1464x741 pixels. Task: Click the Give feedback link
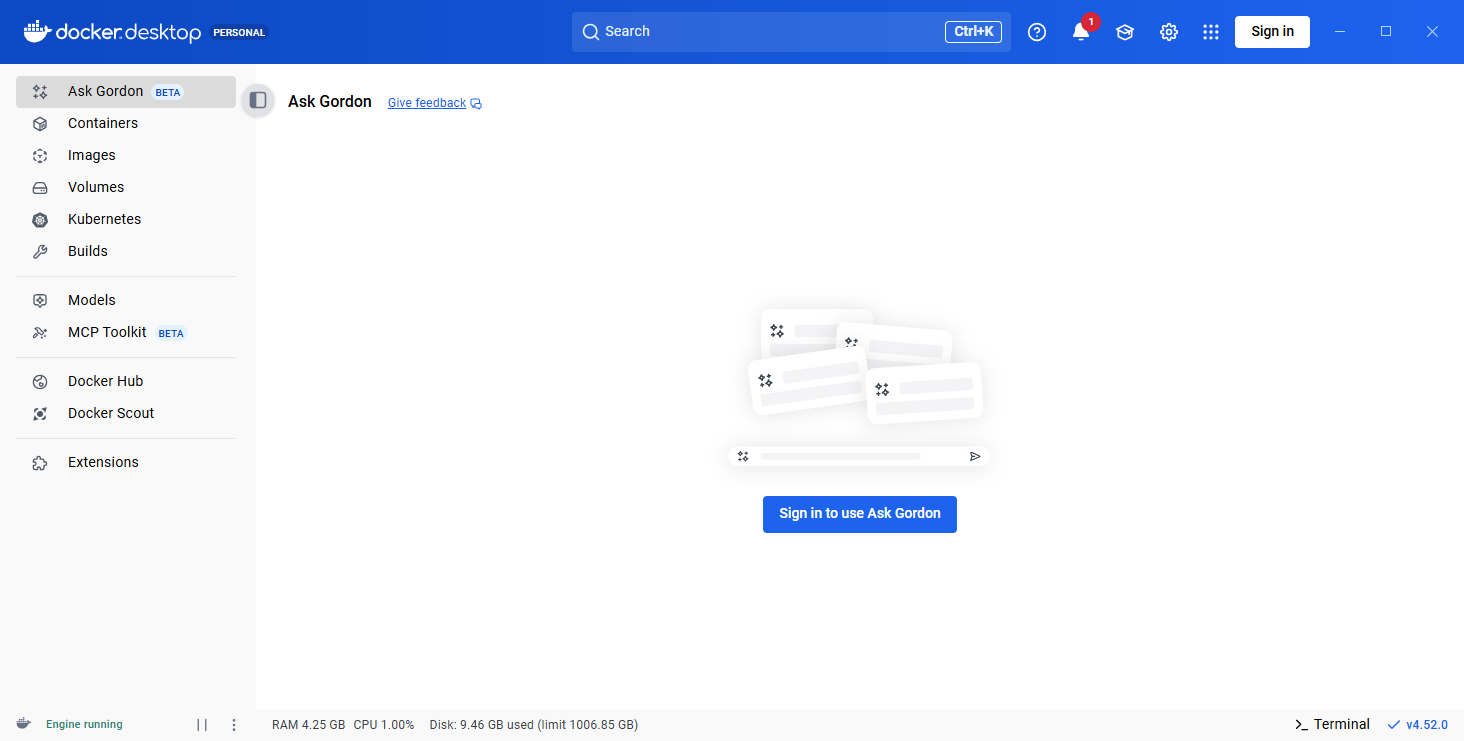click(x=427, y=103)
